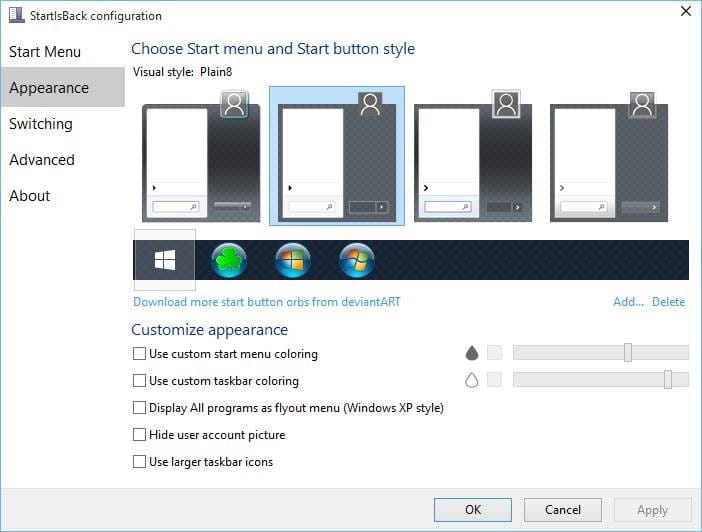Viewport: 702px width, 532px height.
Task: Select the first glossy start menu style thumbnail
Action: click(201, 156)
